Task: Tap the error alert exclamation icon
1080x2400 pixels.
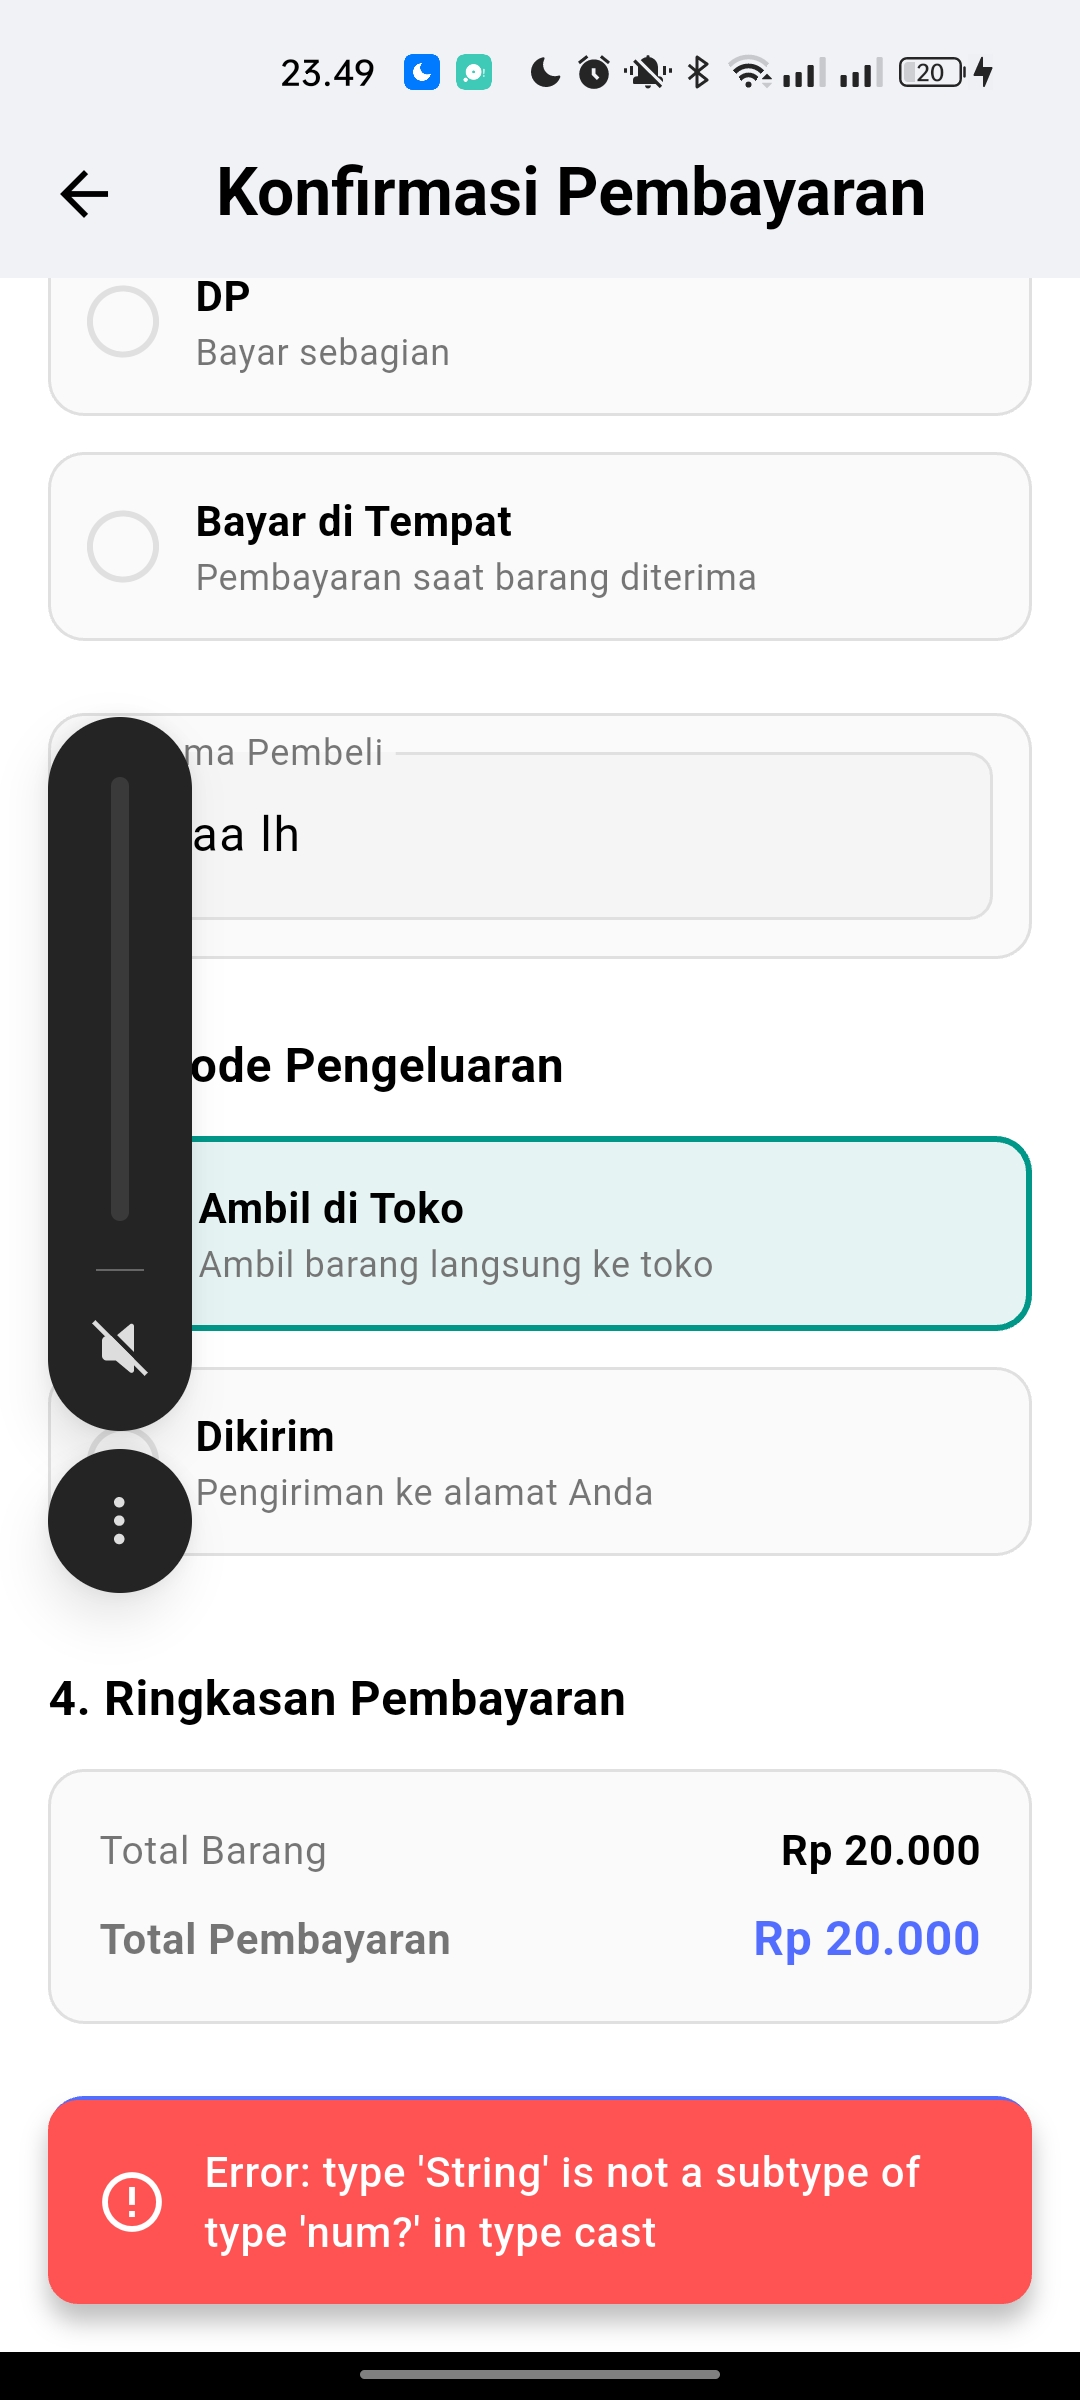Action: (x=132, y=2201)
